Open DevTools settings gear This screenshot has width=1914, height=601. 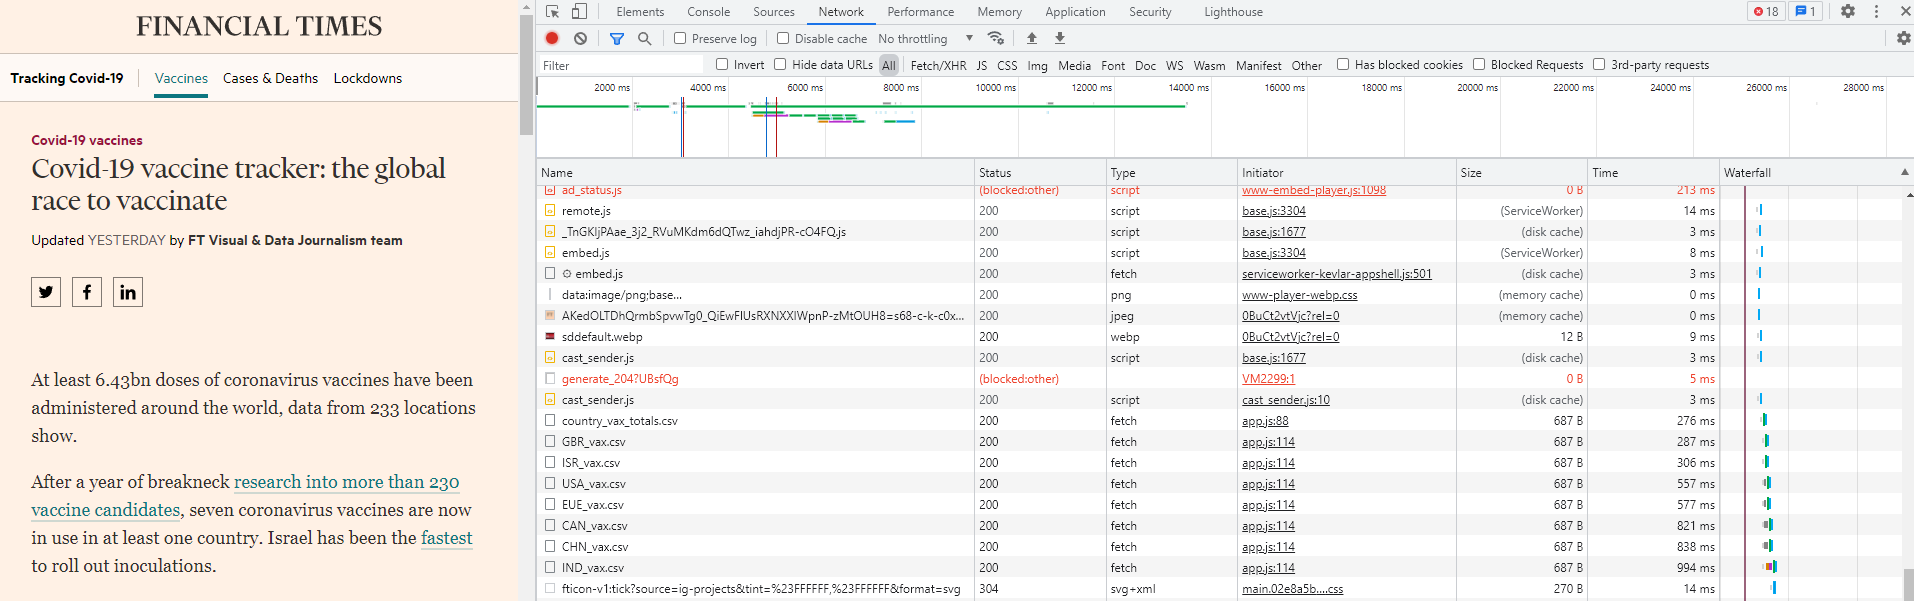coord(1848,12)
